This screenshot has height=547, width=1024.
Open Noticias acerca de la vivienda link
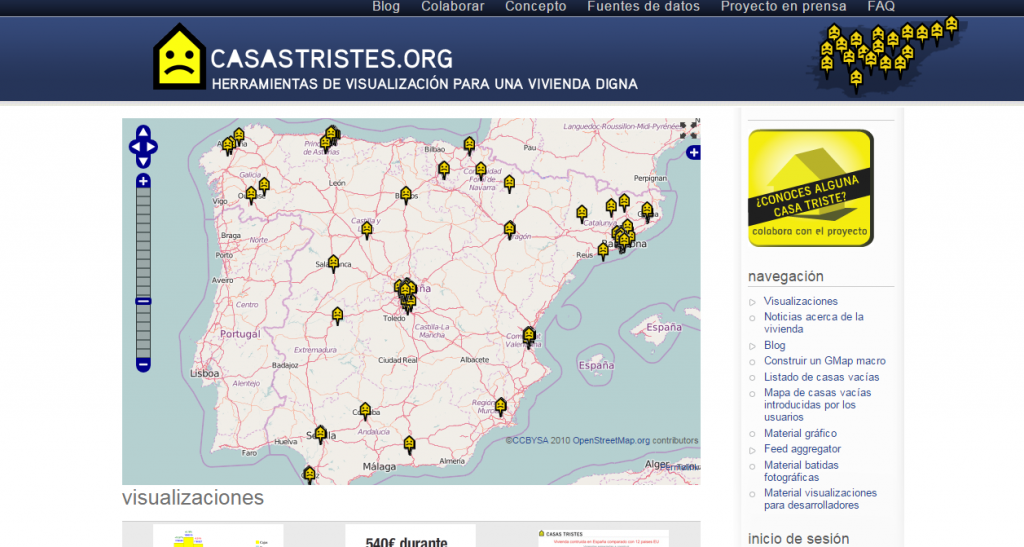point(814,322)
